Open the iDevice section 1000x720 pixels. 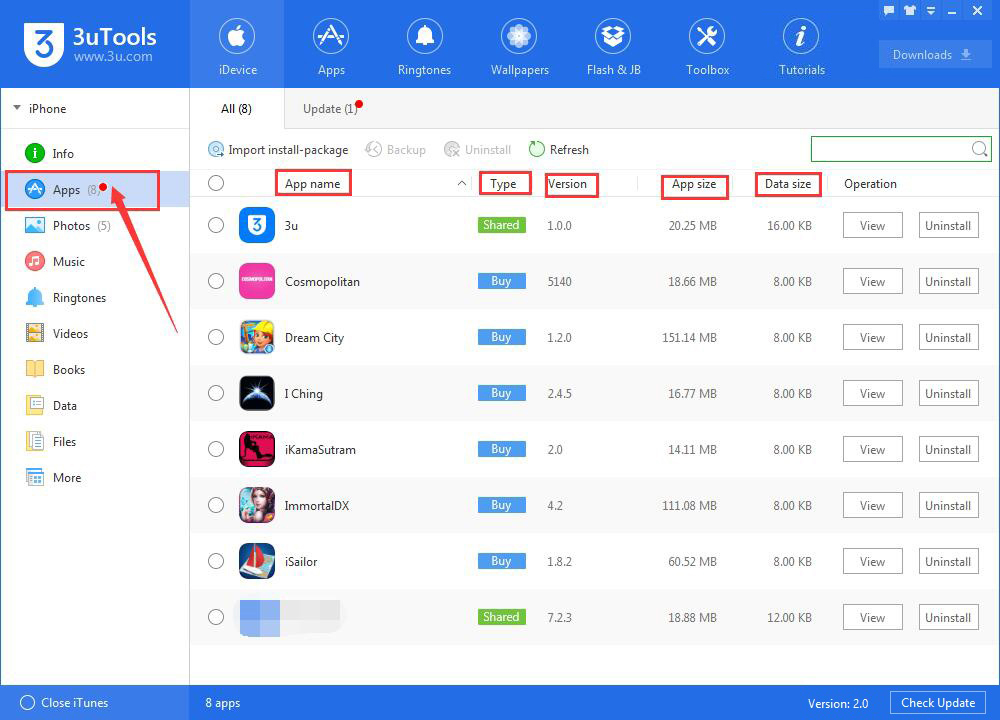pos(237,47)
